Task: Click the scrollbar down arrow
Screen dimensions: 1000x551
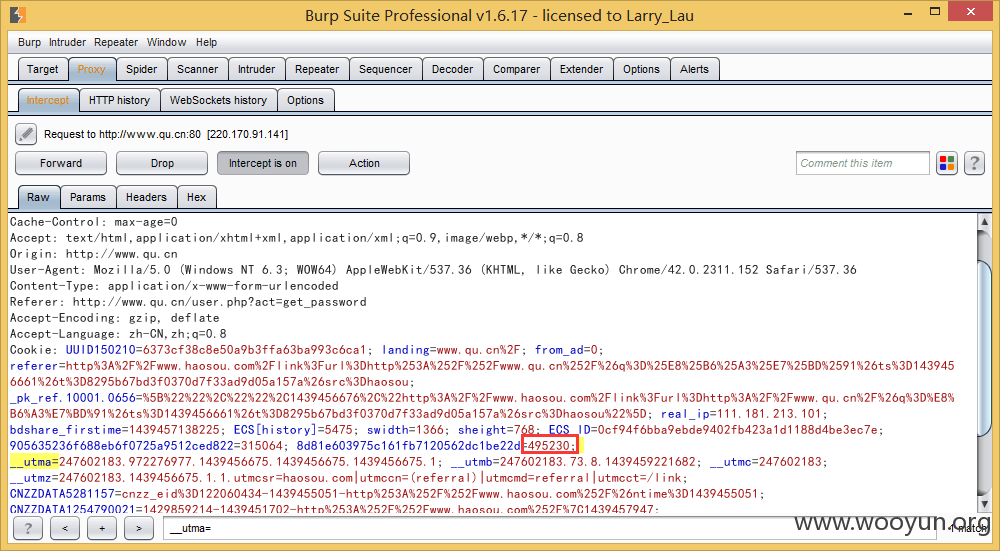Action: coord(984,503)
